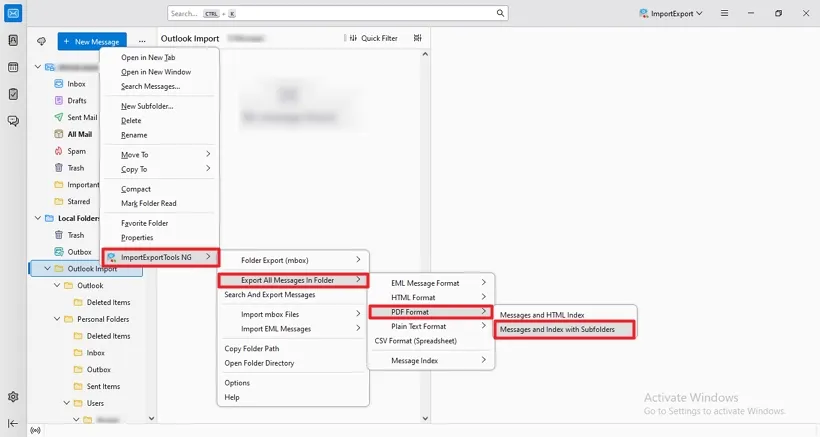Open HTML Format submenu
Image resolution: width=820 pixels, height=437 pixels.
coord(431,297)
